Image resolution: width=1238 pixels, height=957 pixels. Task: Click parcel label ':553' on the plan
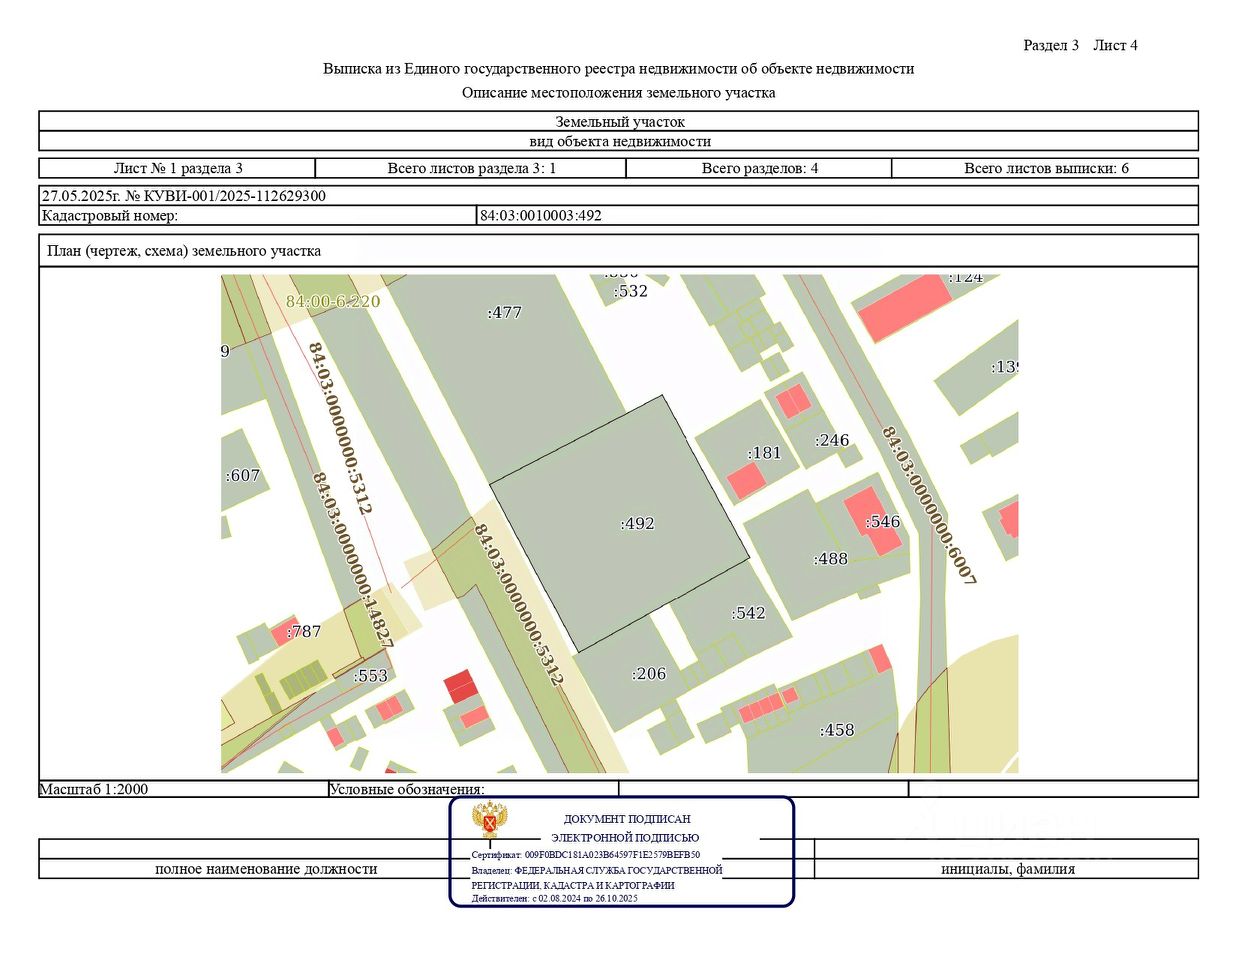tap(370, 676)
